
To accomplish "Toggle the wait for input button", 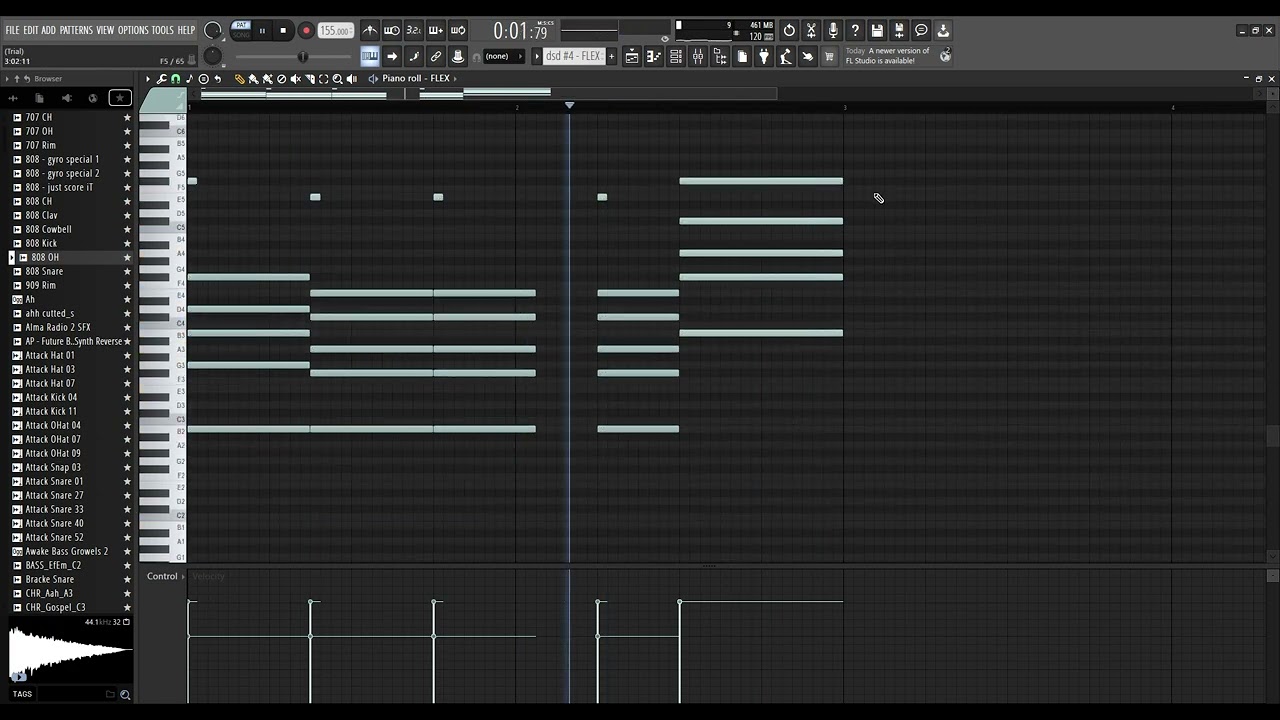I will (x=391, y=31).
